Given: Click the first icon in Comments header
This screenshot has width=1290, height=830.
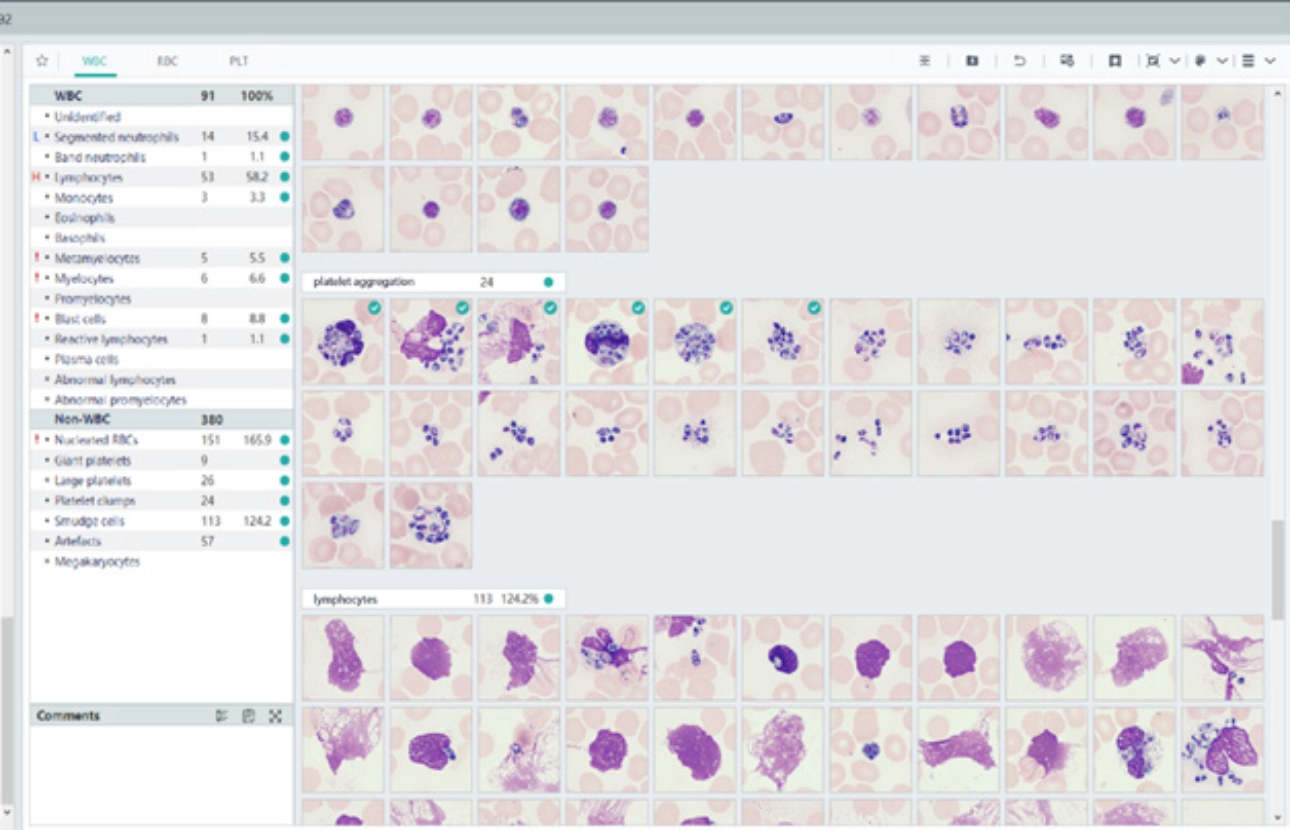Looking at the screenshot, I should pos(222,716).
